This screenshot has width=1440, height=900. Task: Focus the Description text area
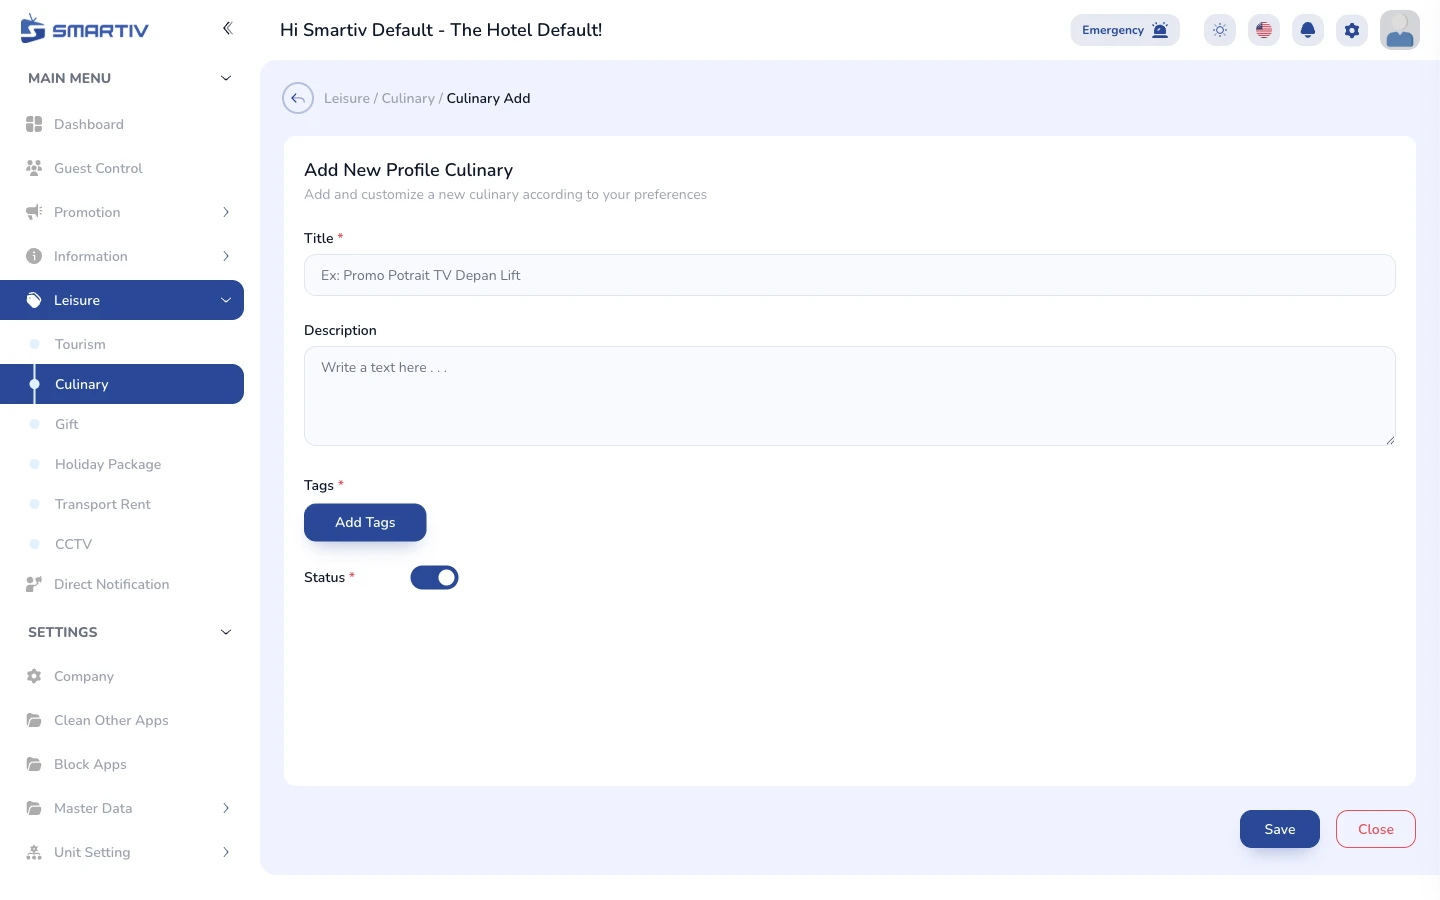click(850, 396)
